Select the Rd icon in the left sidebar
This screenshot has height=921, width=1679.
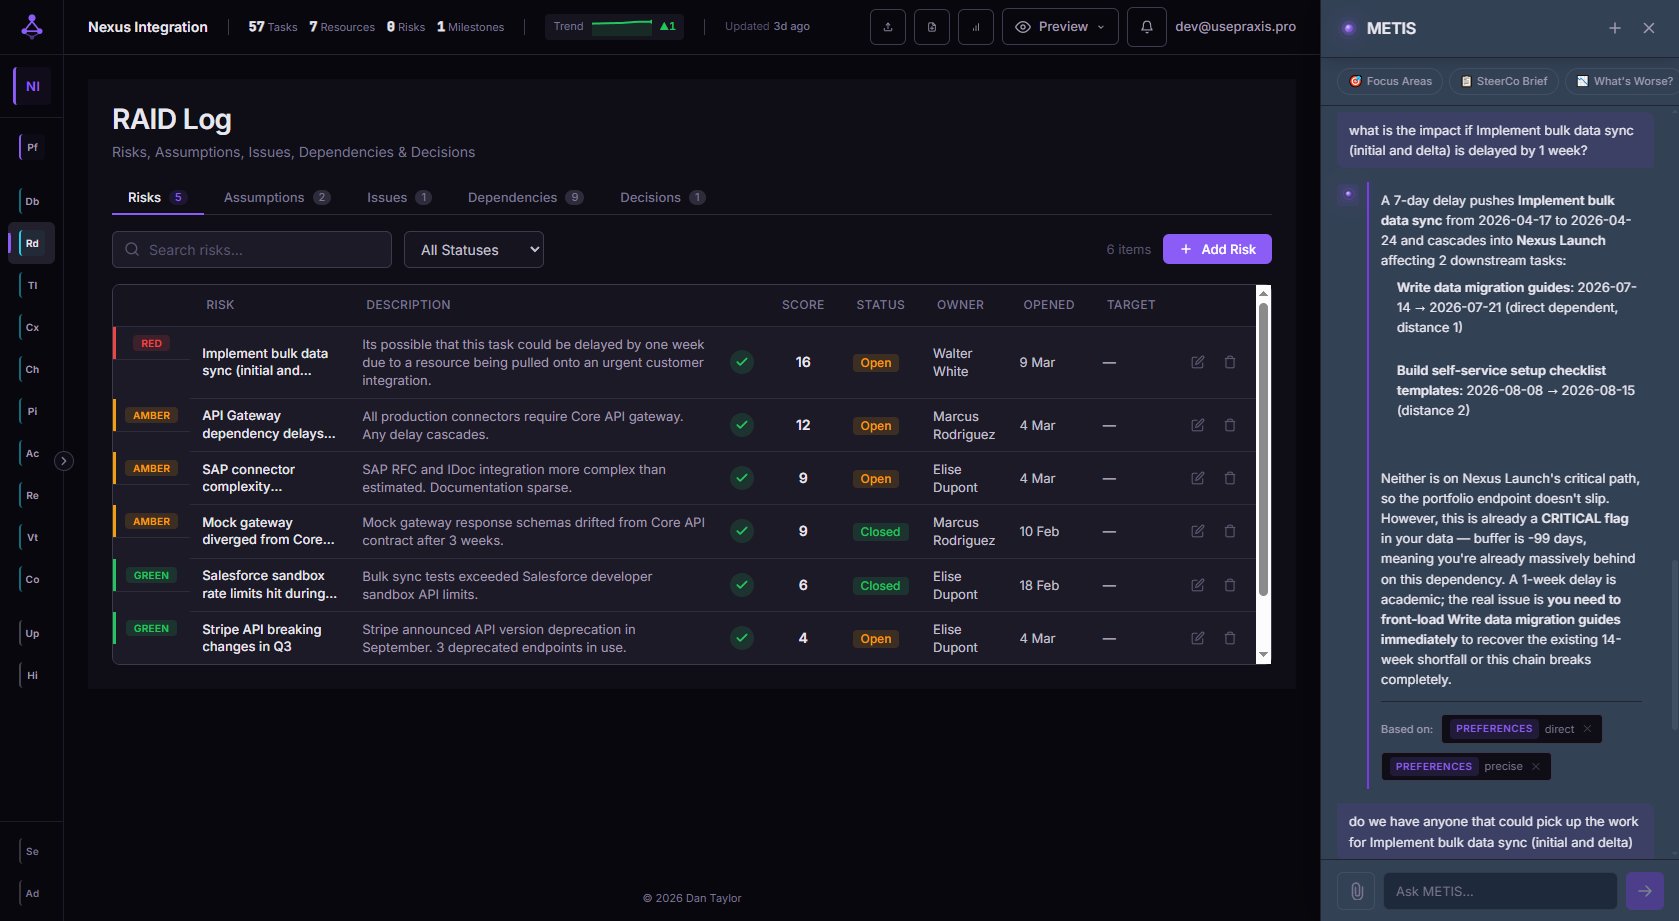click(31, 243)
